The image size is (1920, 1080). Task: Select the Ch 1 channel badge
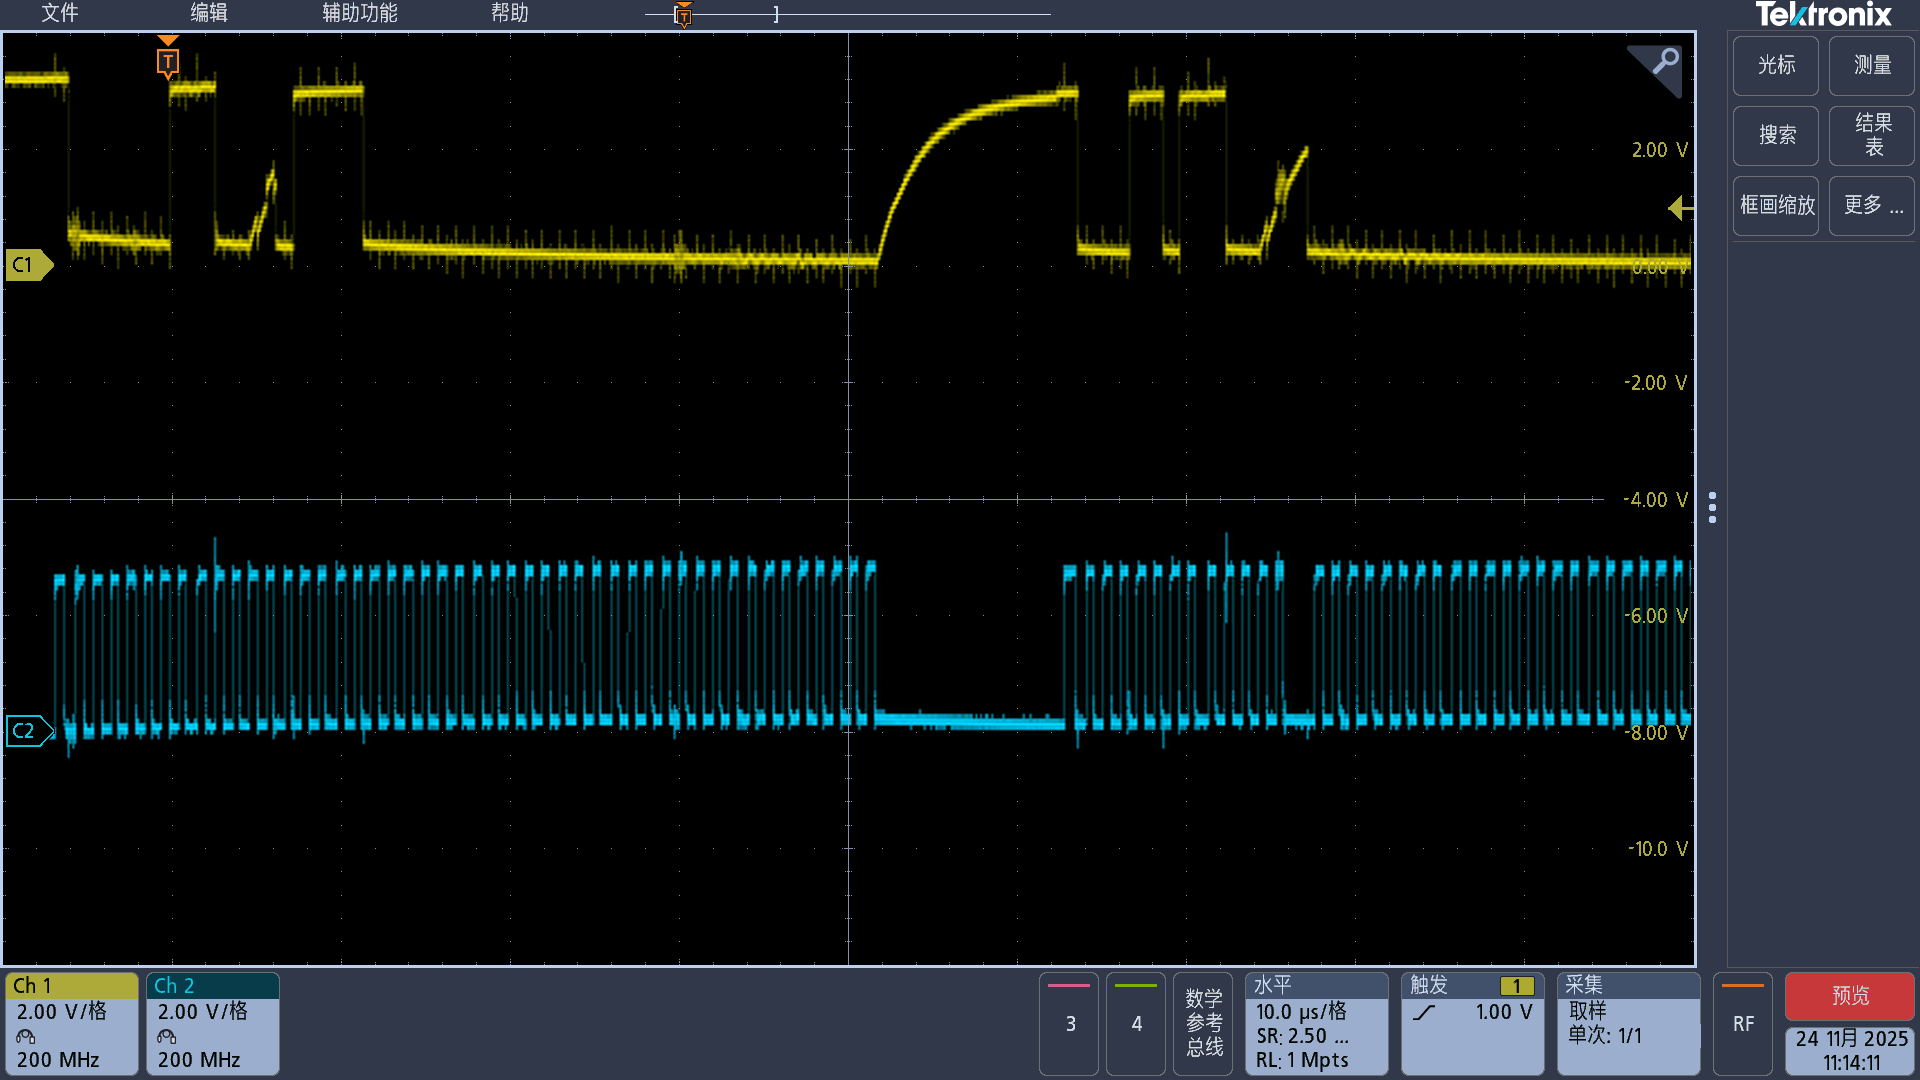pyautogui.click(x=70, y=1022)
